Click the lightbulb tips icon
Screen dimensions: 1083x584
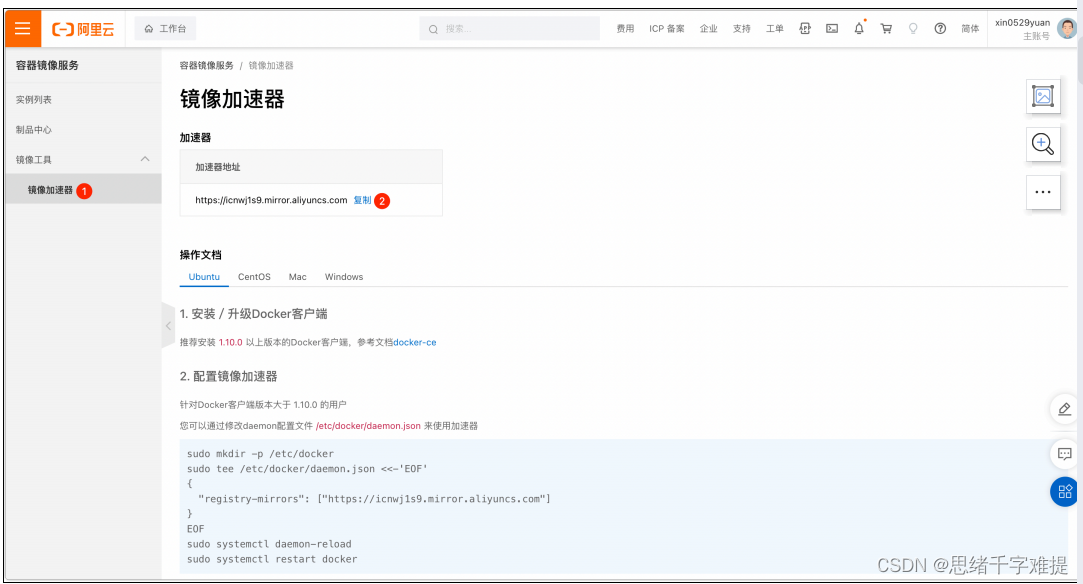(913, 28)
